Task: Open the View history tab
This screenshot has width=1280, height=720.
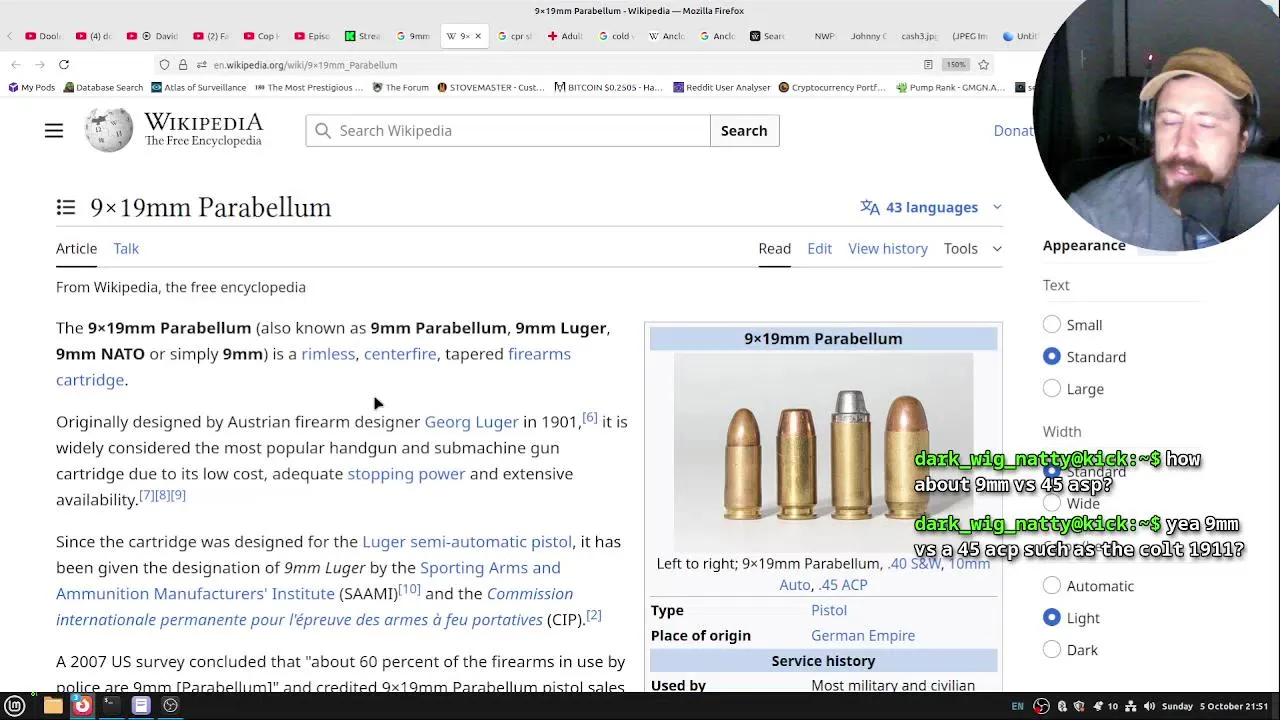Action: coord(888,248)
